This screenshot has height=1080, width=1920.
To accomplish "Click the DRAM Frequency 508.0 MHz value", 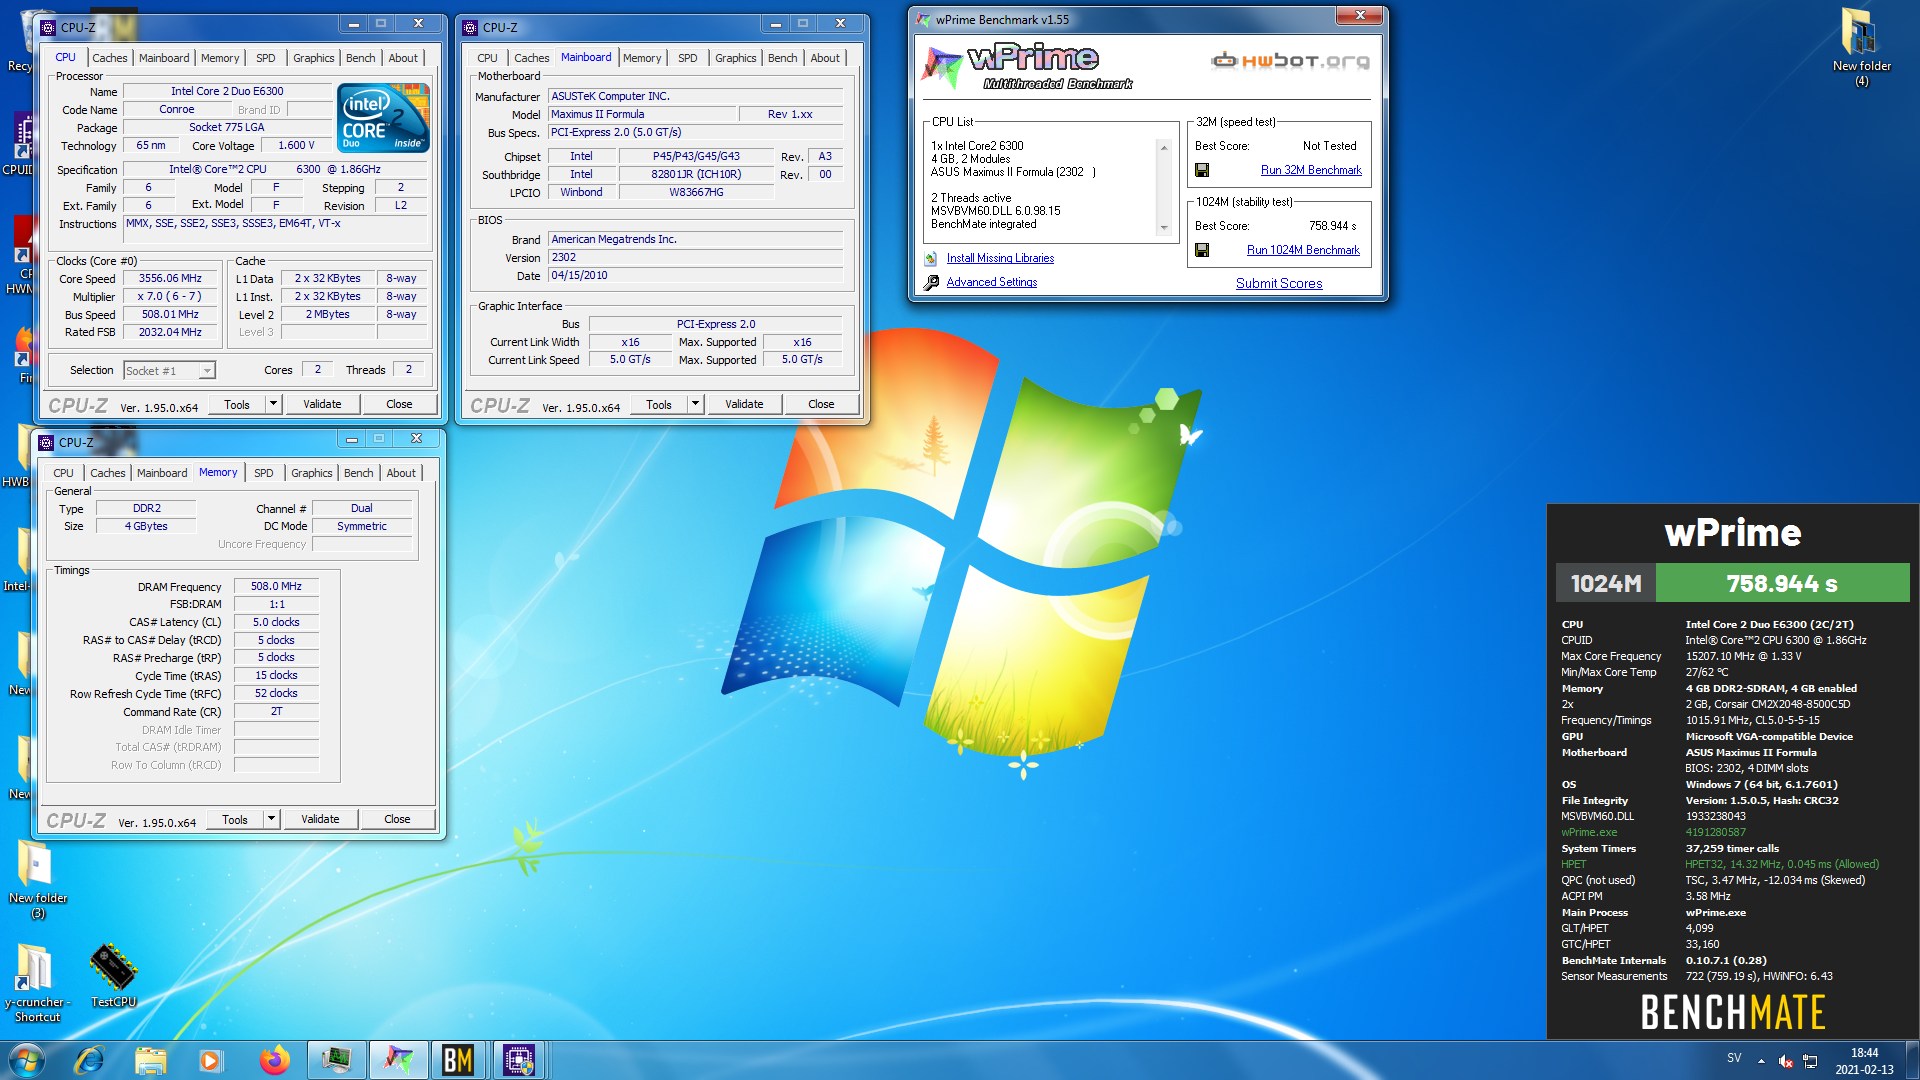I will [x=276, y=587].
